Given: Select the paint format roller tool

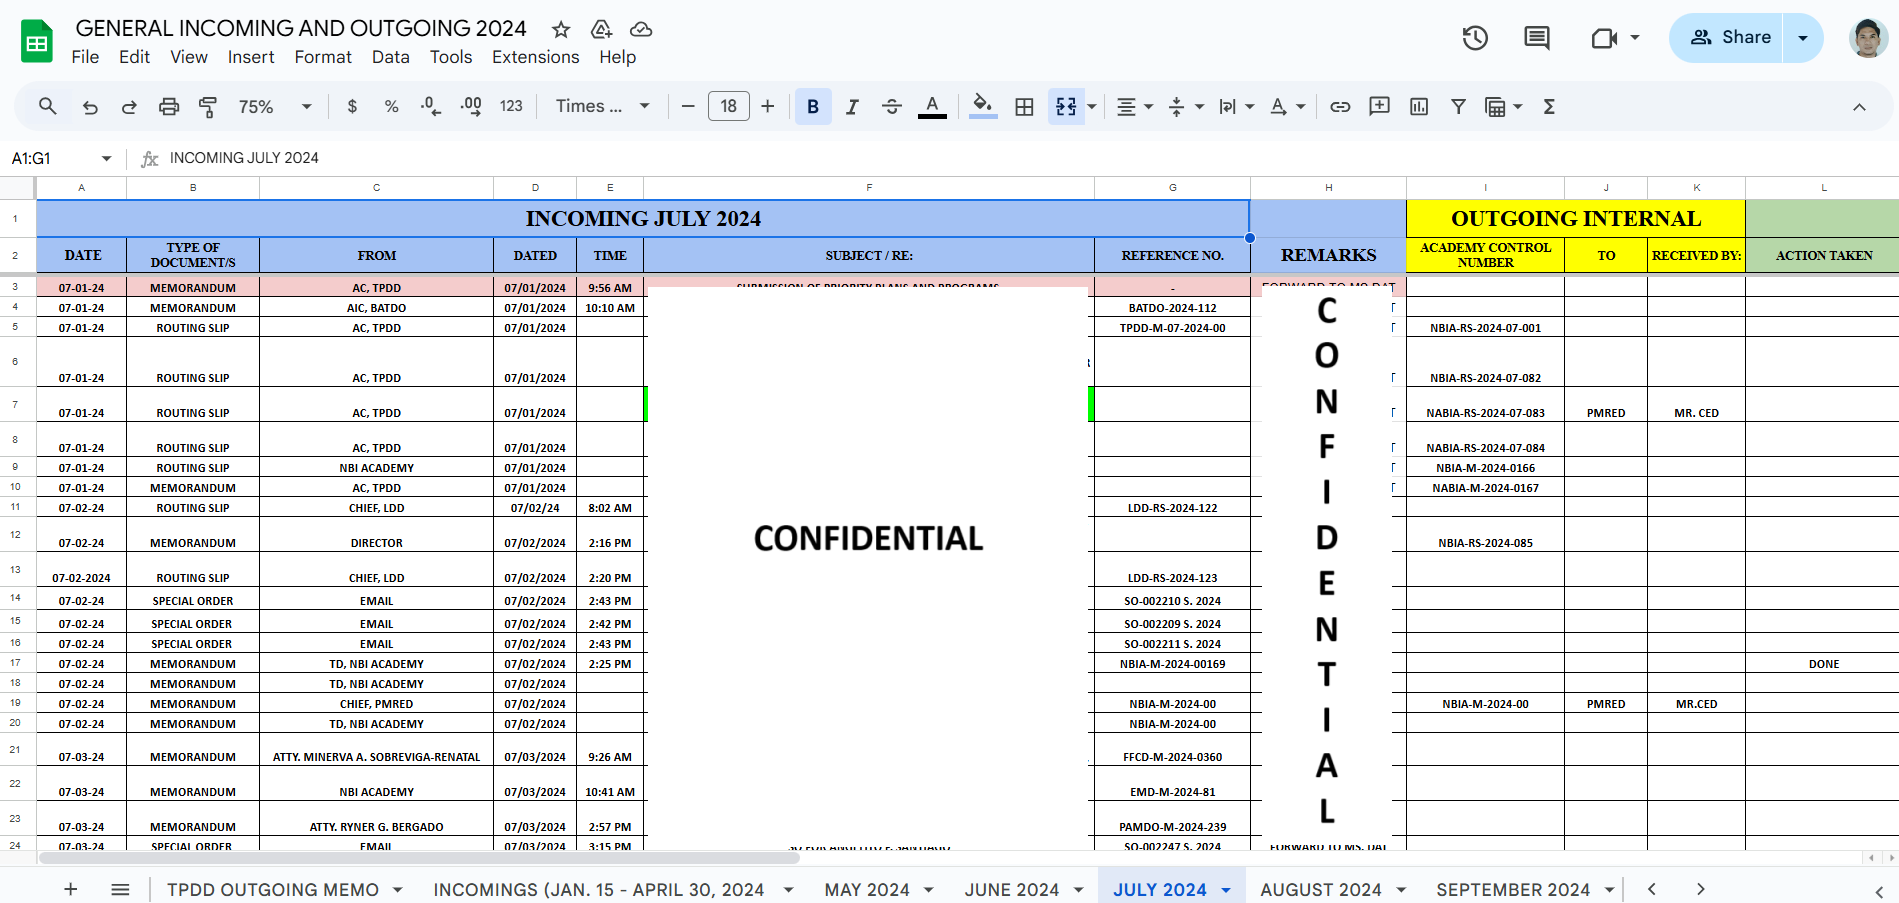Looking at the screenshot, I should [x=208, y=107].
